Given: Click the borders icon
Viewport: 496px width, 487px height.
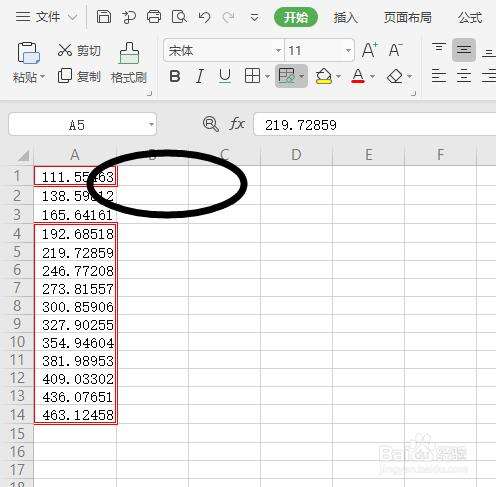Looking at the screenshot, I should point(252,76).
